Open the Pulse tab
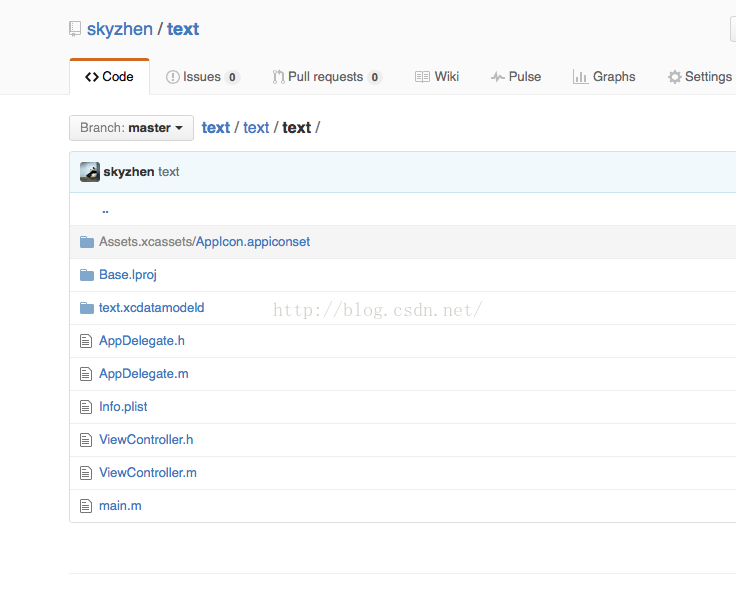The width and height of the screenshot is (736, 599). click(516, 77)
